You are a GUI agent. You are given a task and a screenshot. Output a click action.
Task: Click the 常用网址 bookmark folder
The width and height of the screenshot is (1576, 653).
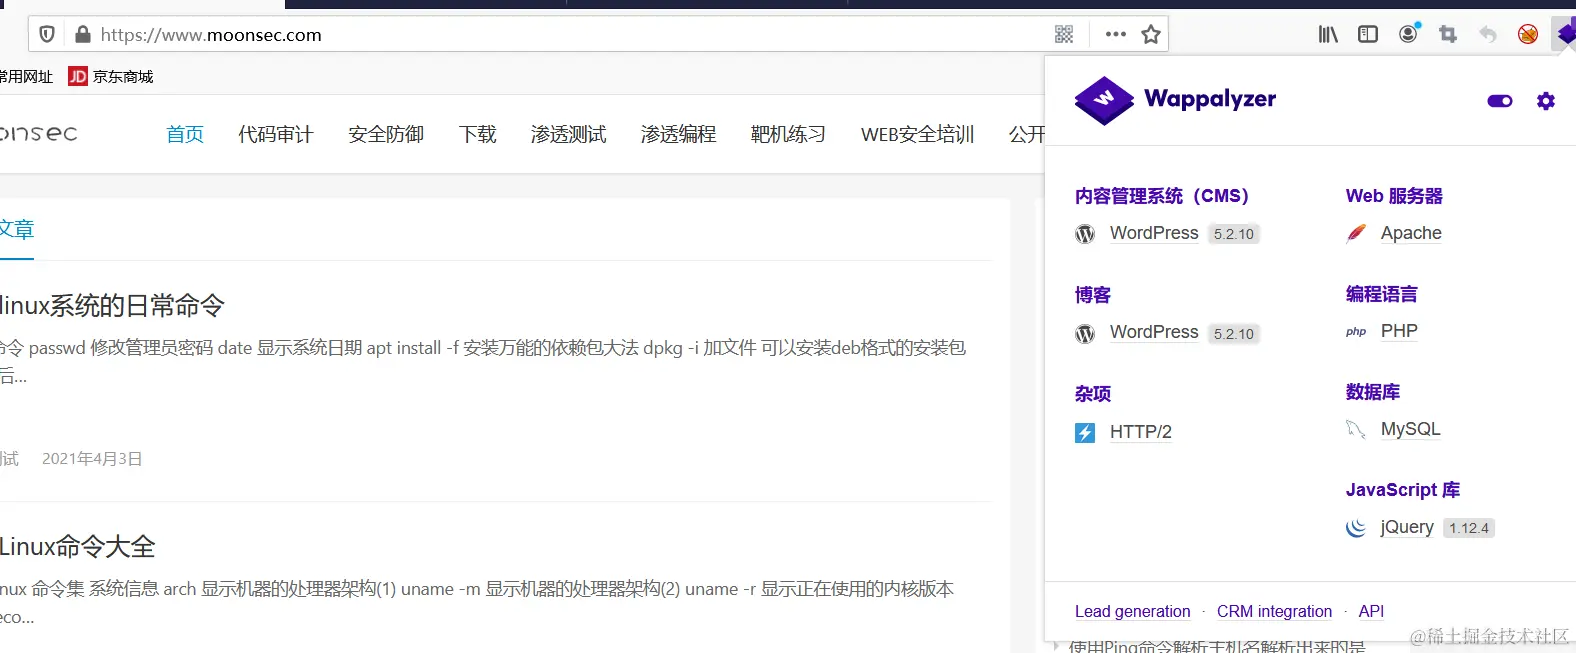tap(27, 77)
